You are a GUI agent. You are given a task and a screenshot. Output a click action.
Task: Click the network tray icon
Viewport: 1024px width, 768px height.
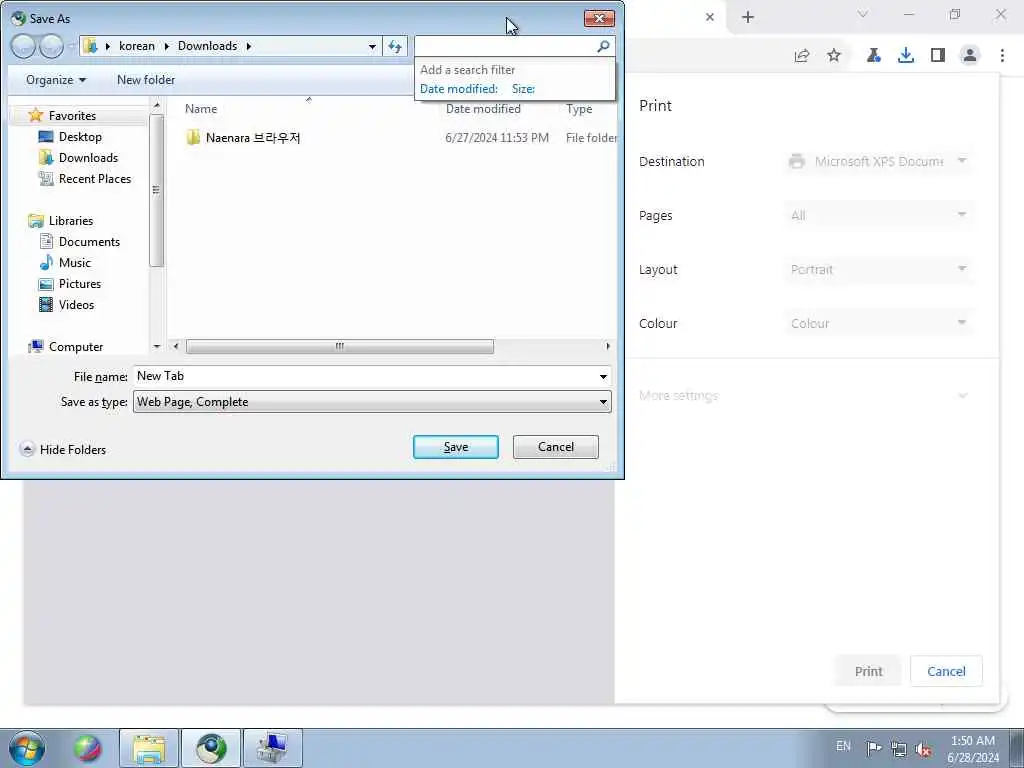[x=899, y=748]
